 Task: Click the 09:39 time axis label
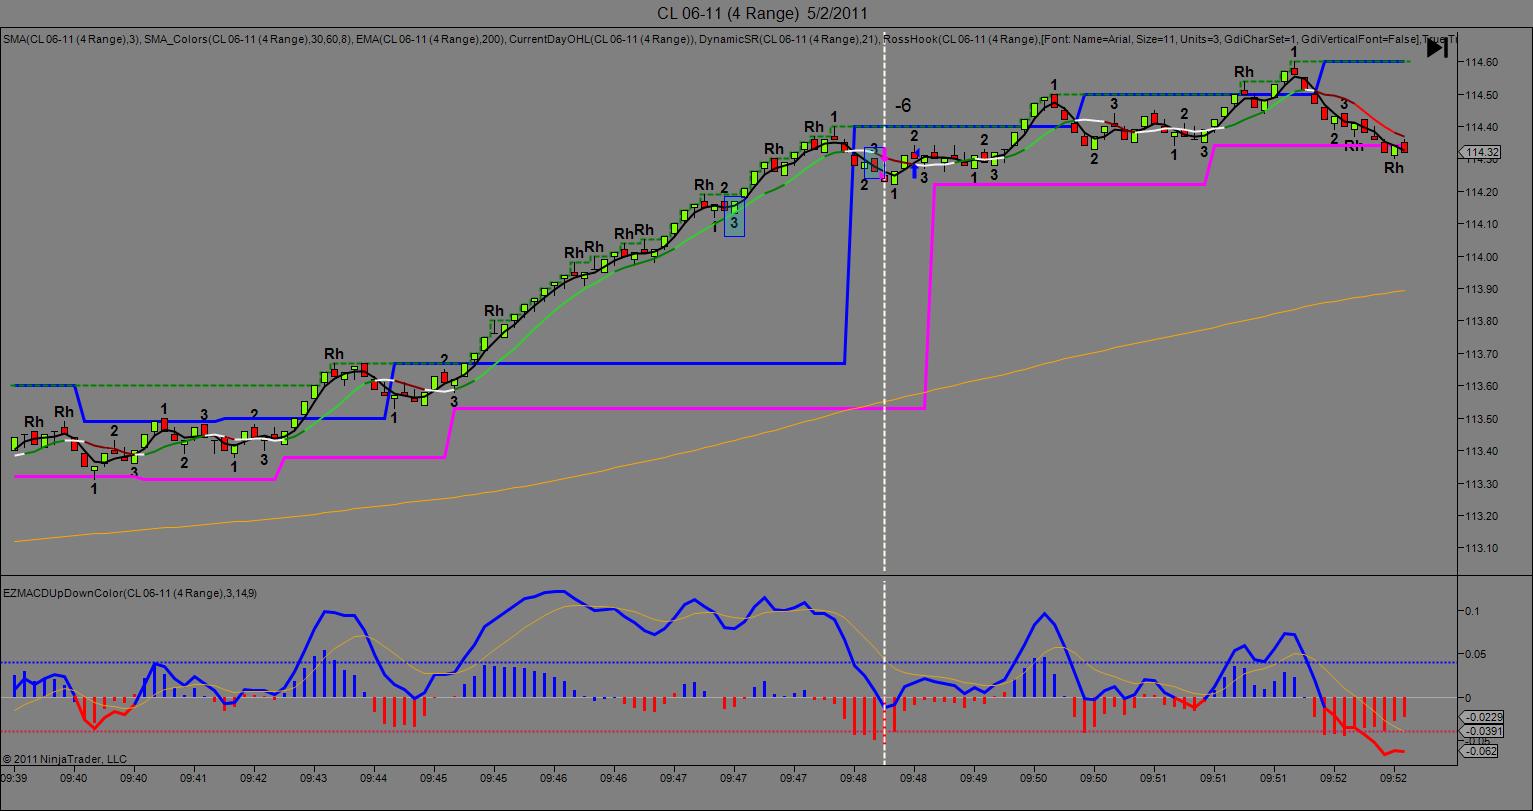point(14,777)
